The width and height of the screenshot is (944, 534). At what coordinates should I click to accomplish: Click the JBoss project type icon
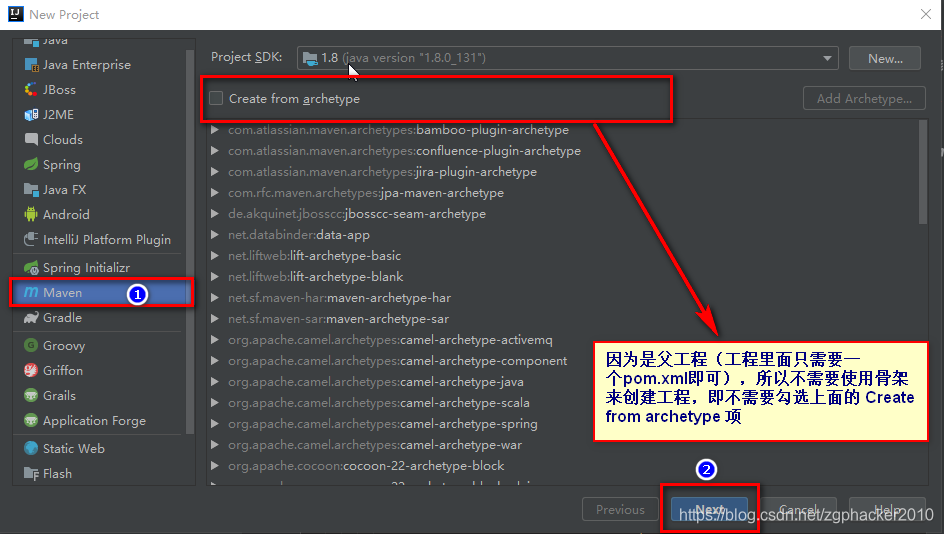coord(31,90)
